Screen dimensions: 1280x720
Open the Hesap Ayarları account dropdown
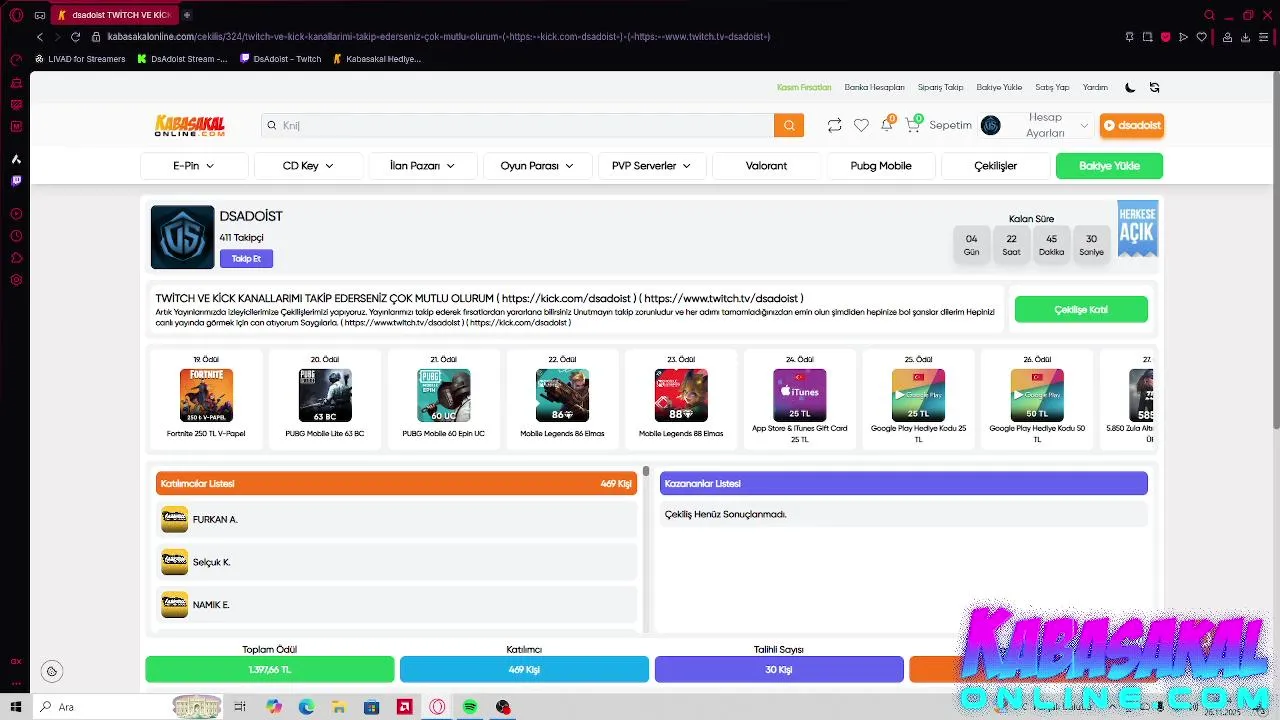pos(1035,125)
